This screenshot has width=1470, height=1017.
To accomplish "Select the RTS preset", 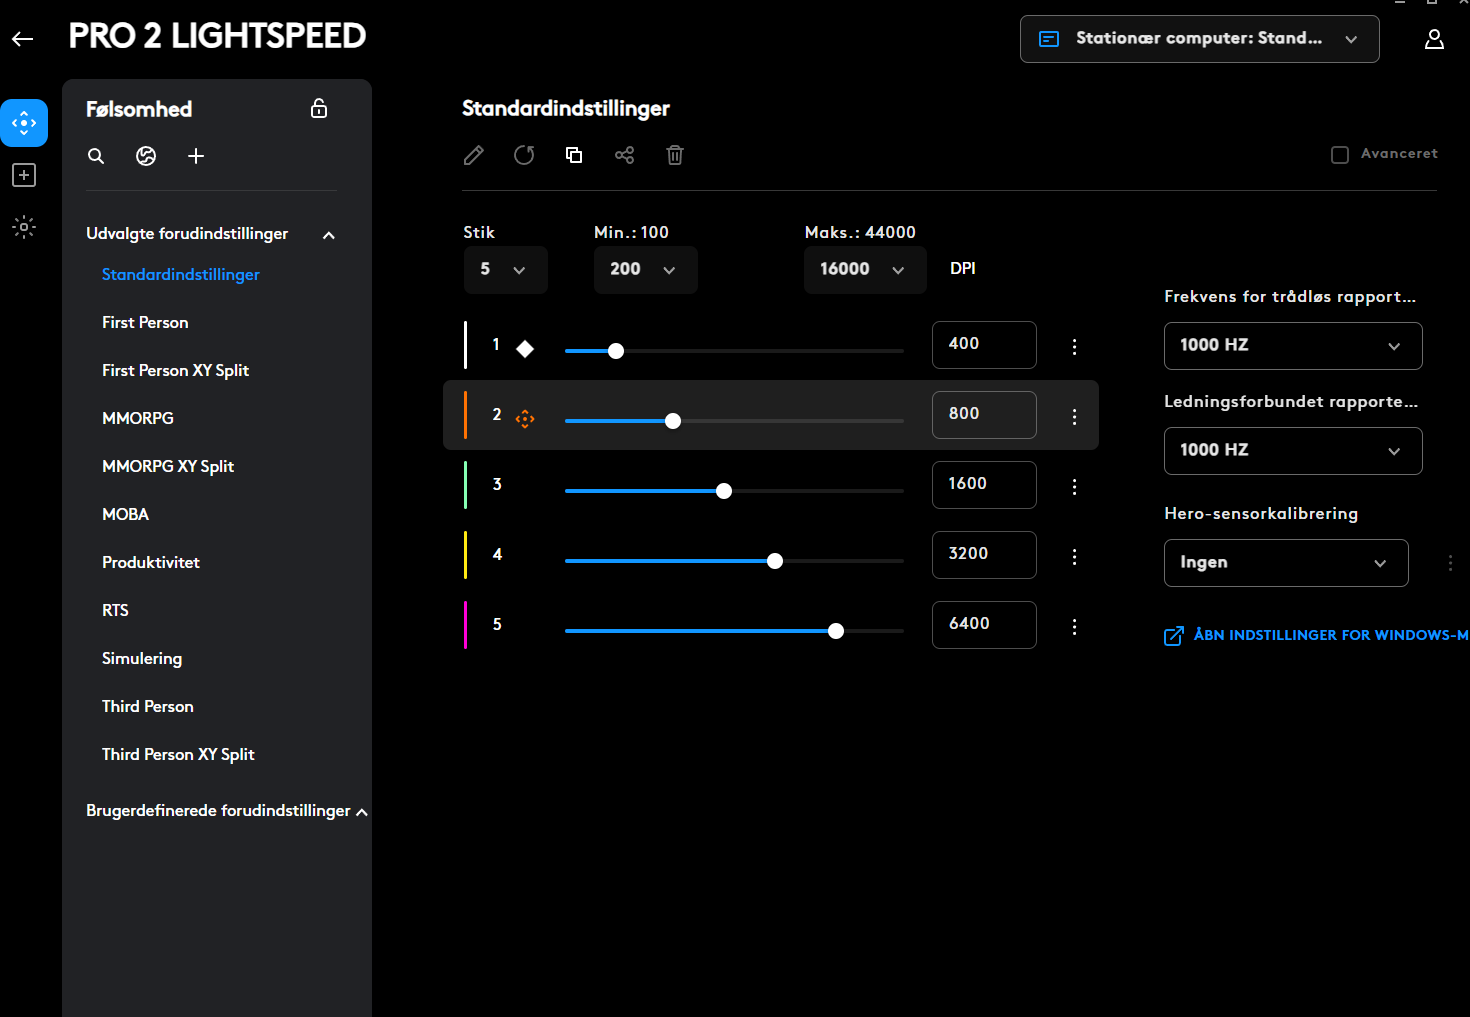I will 115,610.
